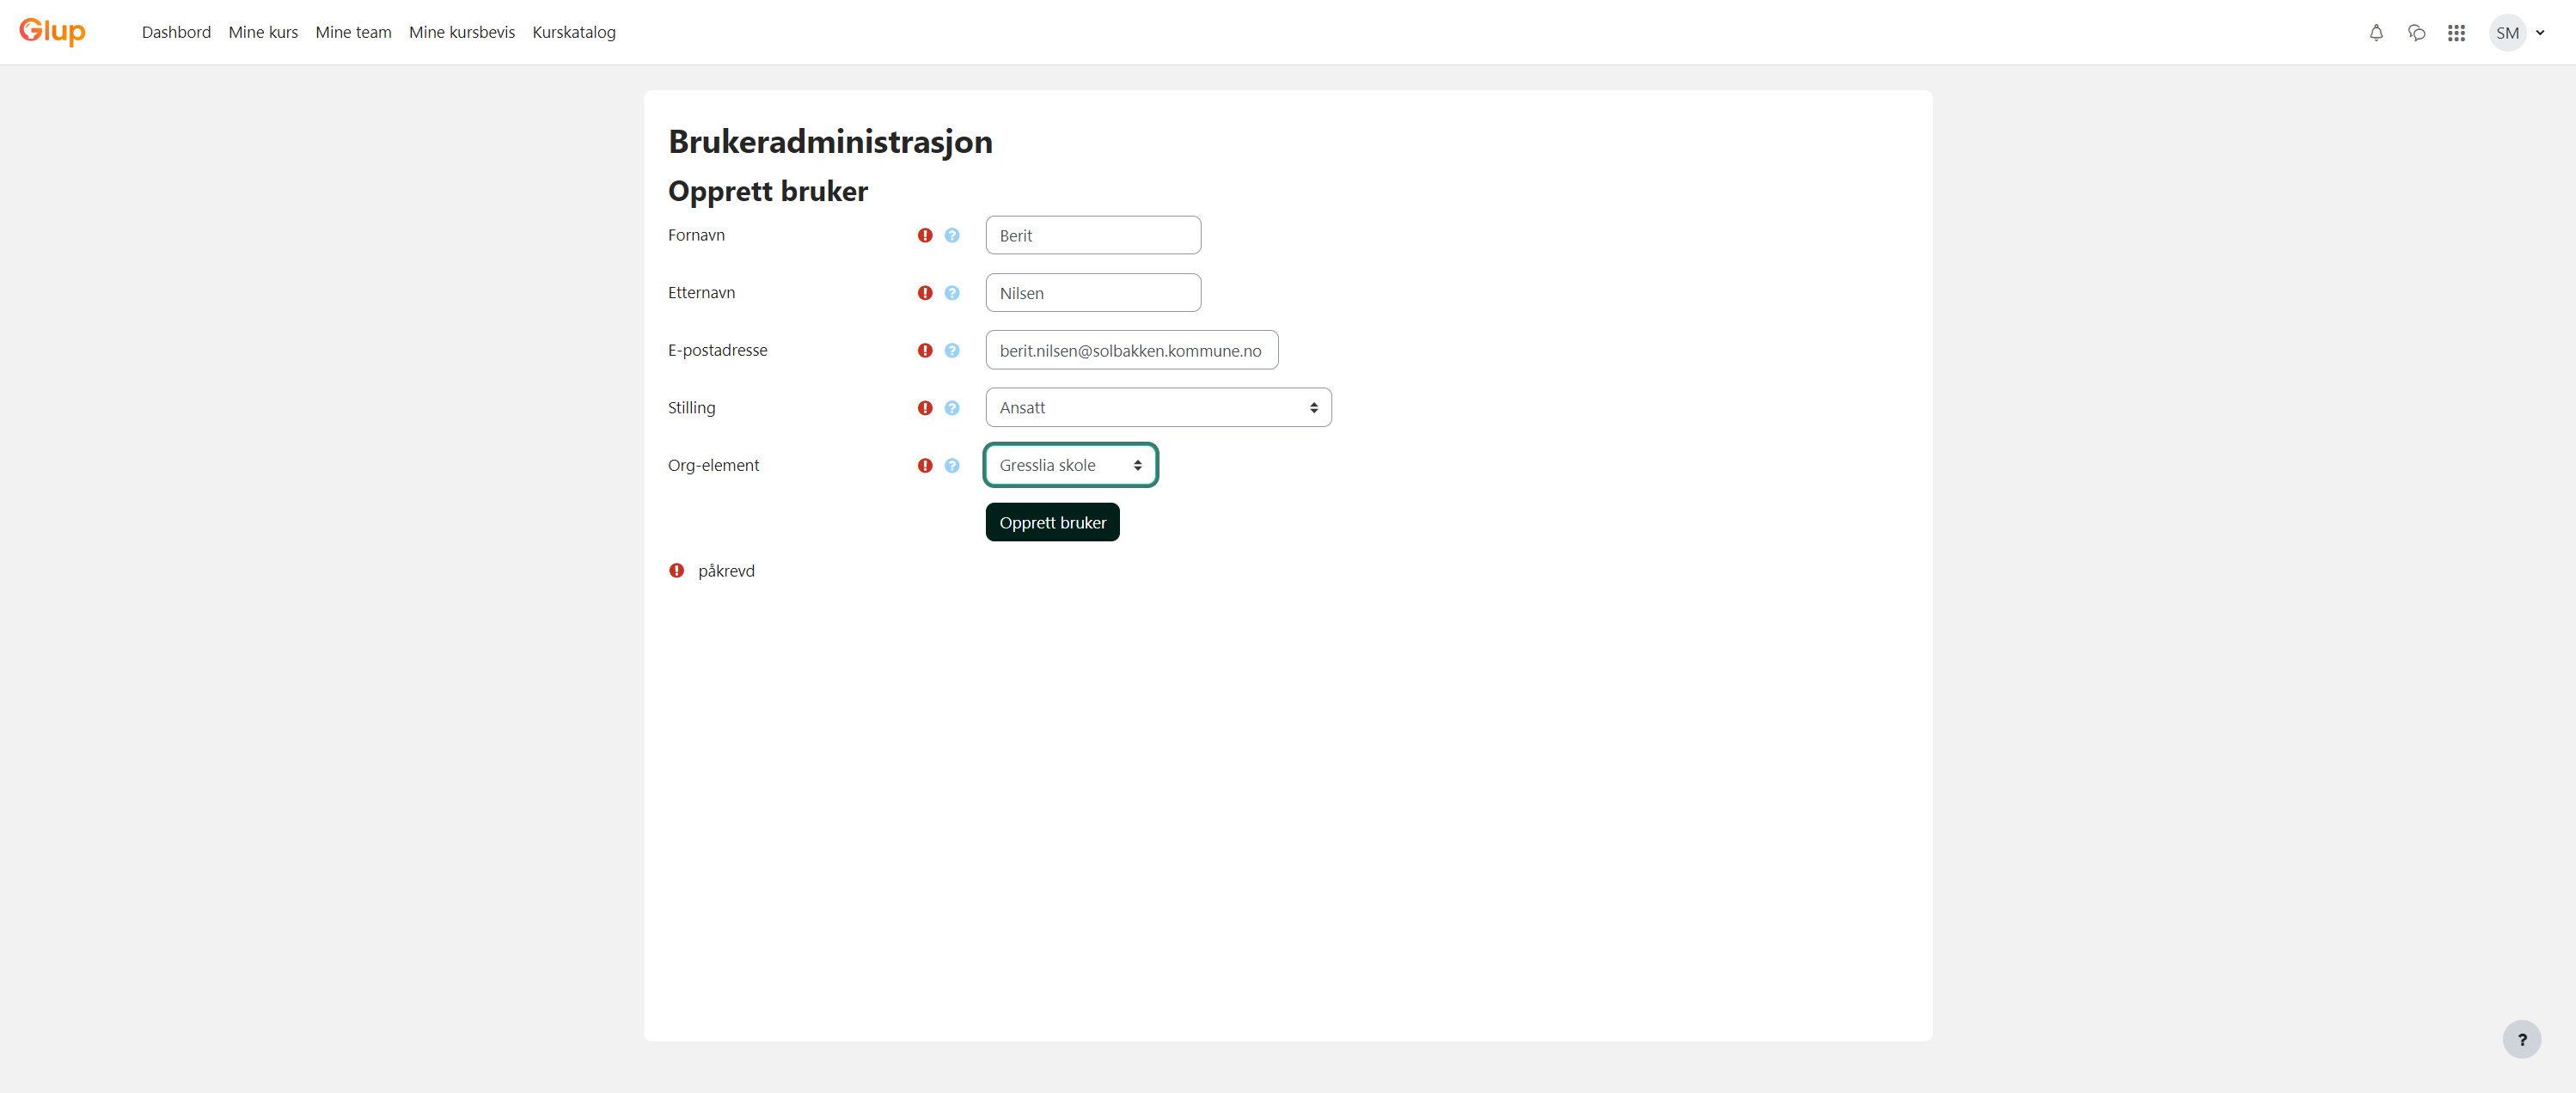Show help for Org-element field

tap(952, 465)
